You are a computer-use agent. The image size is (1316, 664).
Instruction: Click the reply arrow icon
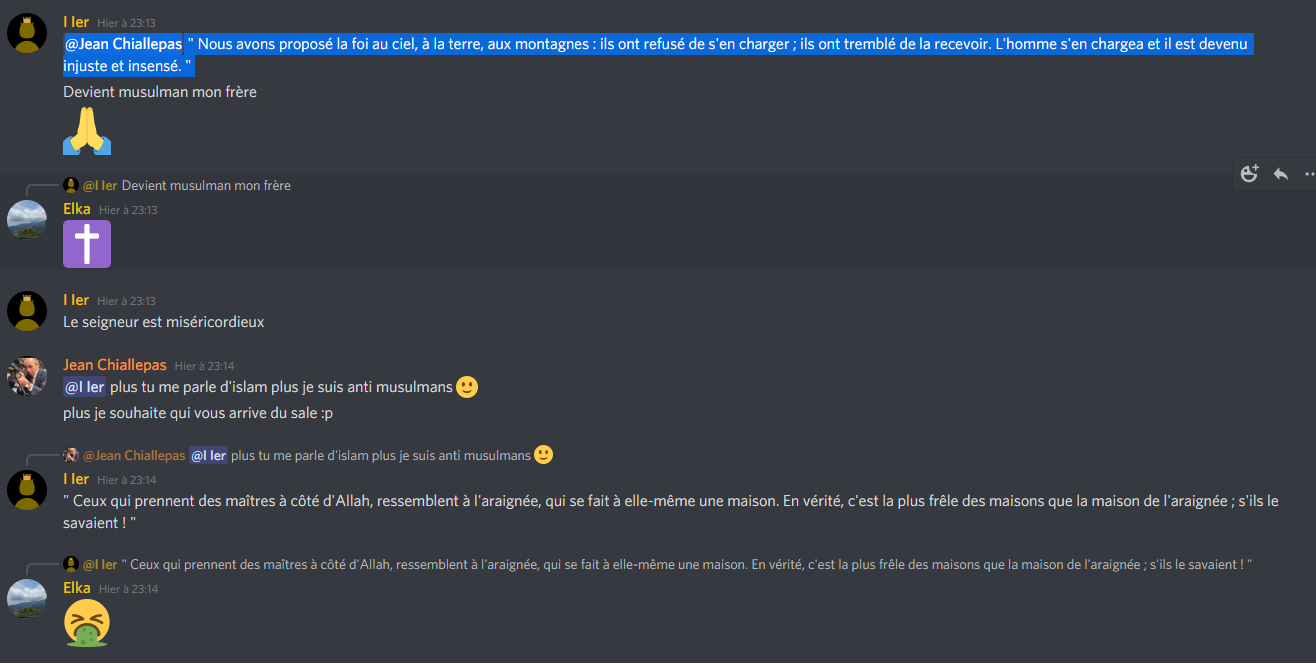(x=1280, y=173)
